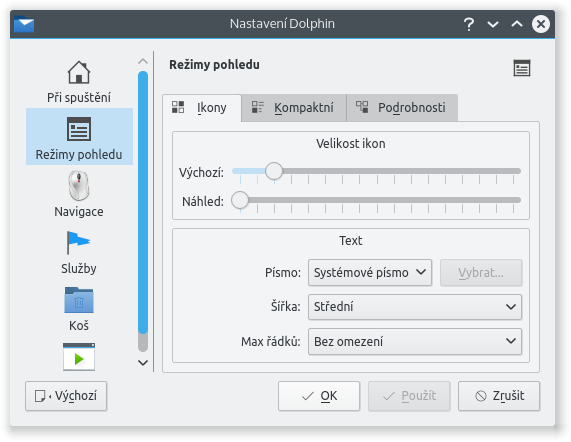Open the Max řádků dropdown

(x=415, y=342)
